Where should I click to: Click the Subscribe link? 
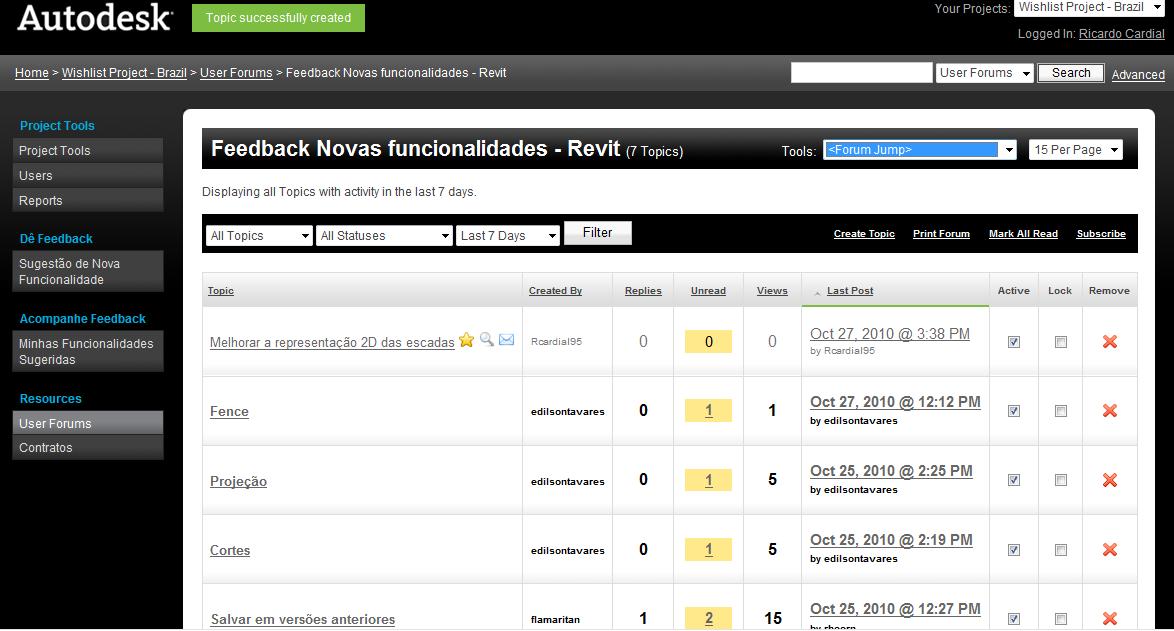[1101, 234]
